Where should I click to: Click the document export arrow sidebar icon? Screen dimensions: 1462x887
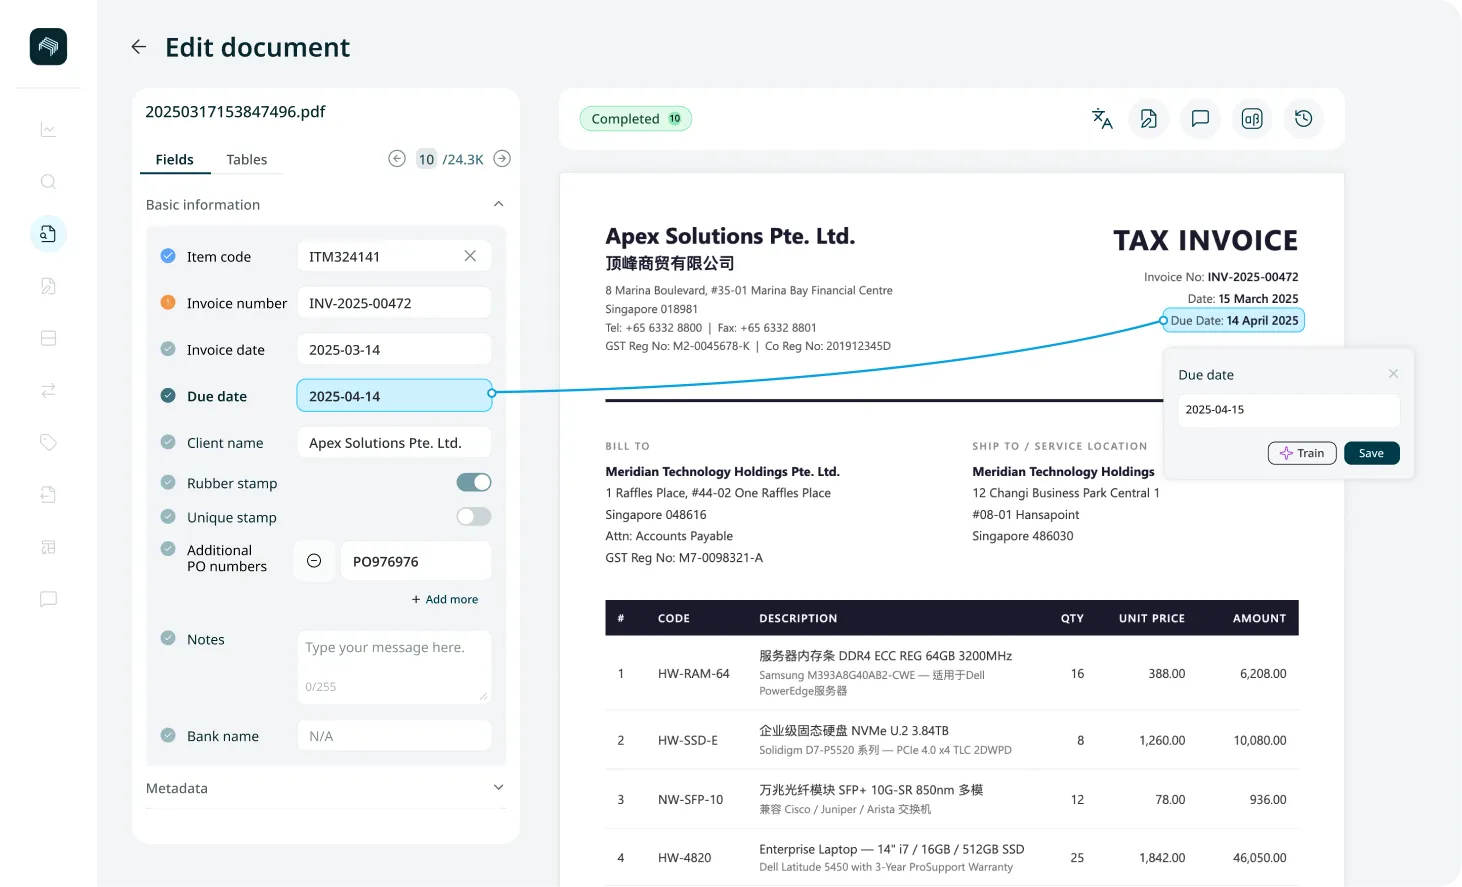tap(48, 494)
